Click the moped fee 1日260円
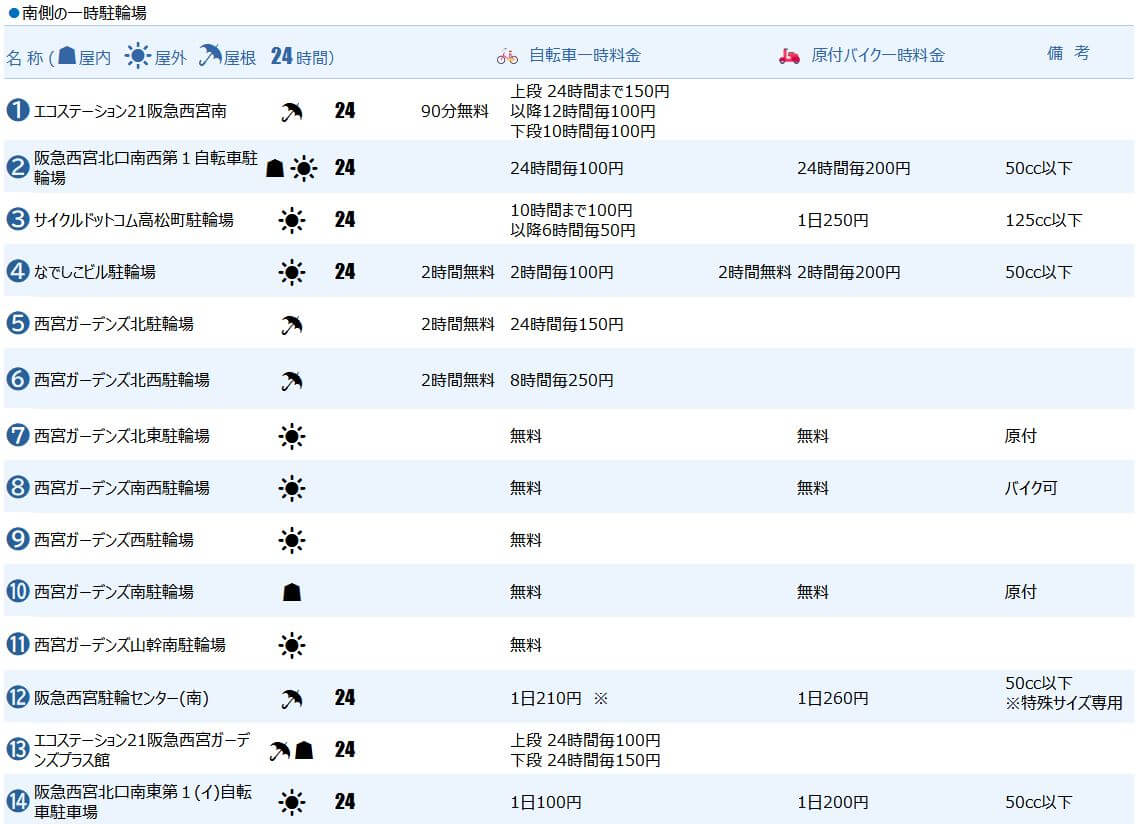The image size is (1137, 824). click(832, 699)
